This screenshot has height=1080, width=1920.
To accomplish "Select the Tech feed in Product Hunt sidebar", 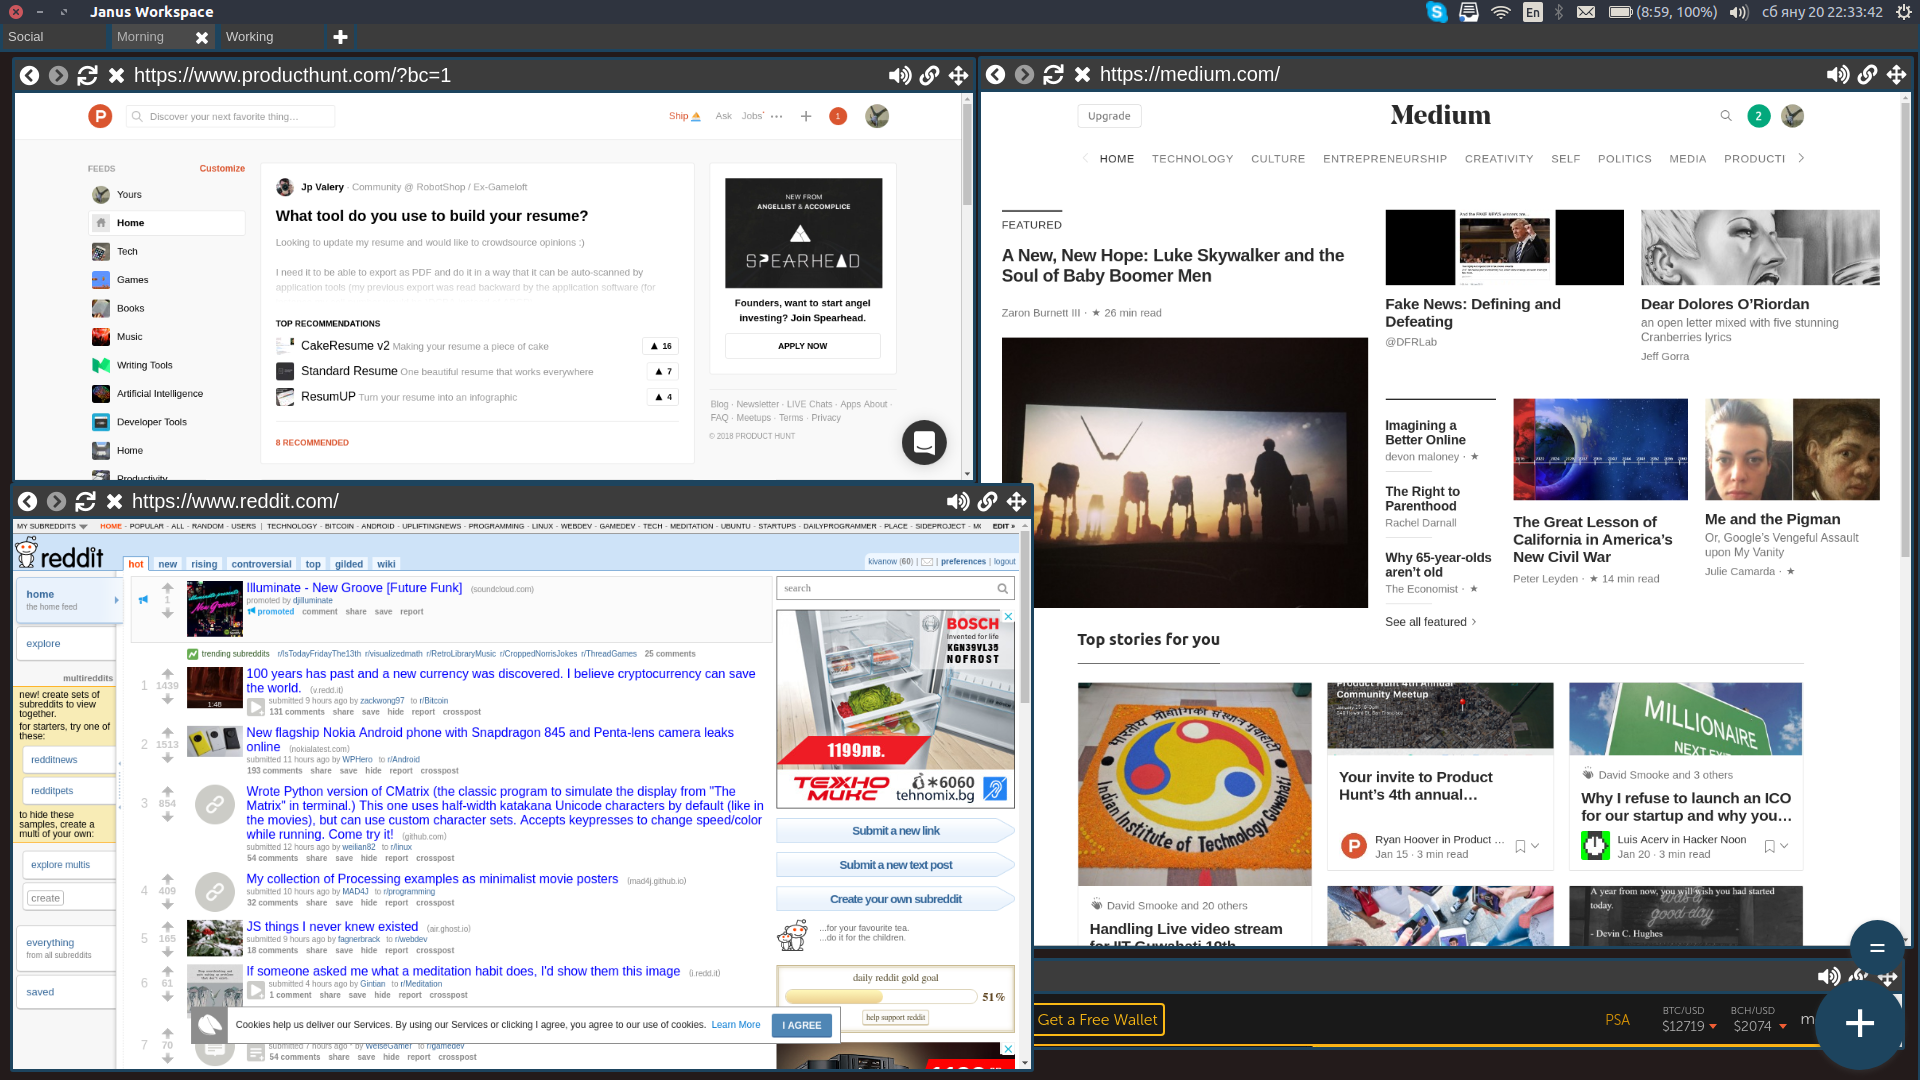I will click(127, 251).
